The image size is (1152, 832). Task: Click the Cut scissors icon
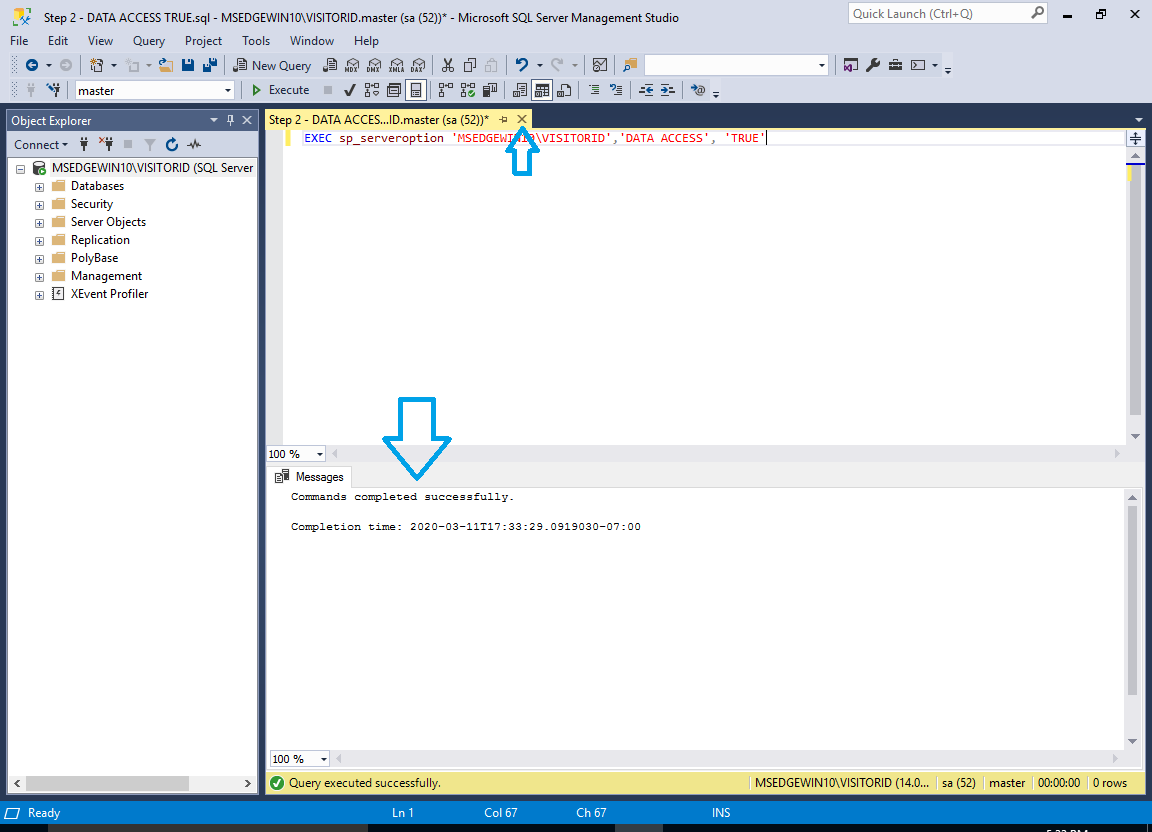click(447, 65)
